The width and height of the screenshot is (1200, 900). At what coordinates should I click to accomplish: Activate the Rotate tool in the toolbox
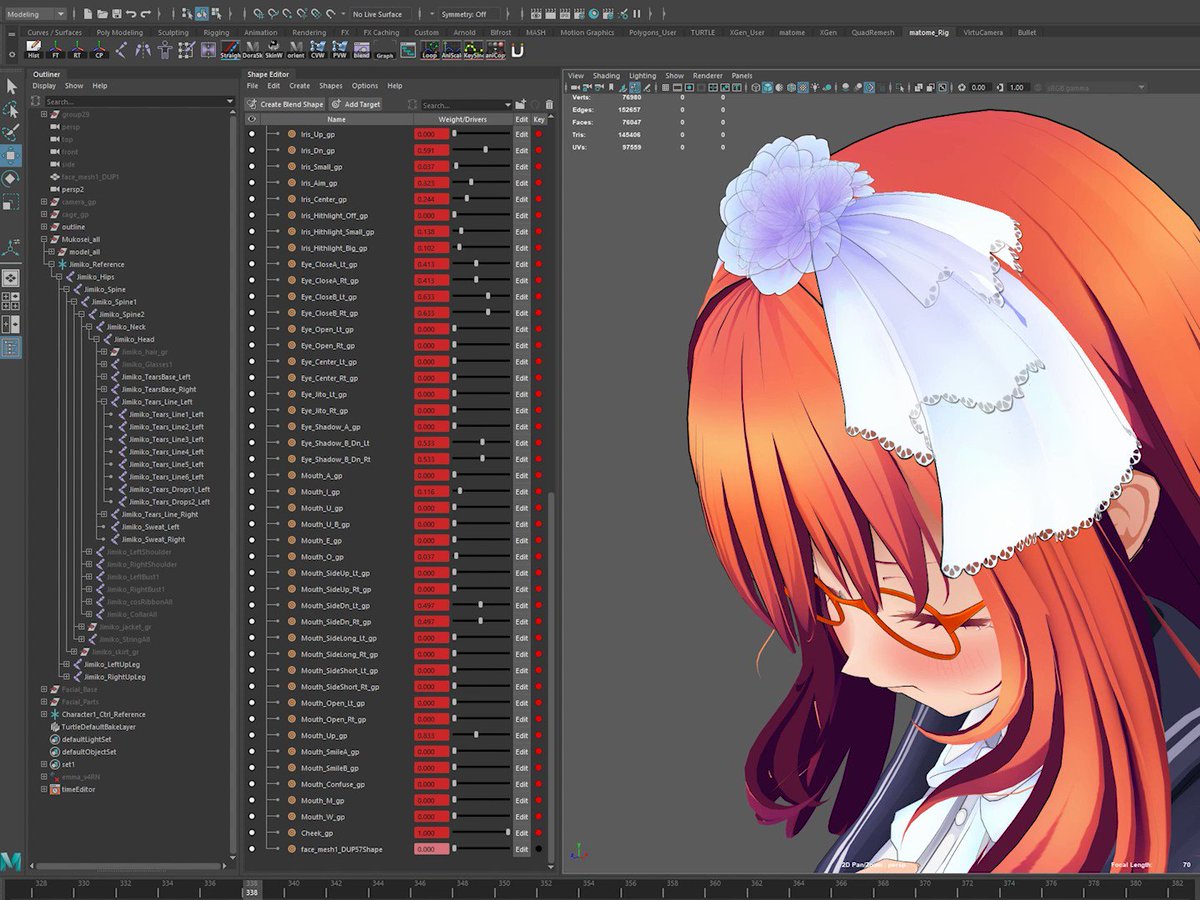pyautogui.click(x=11, y=178)
